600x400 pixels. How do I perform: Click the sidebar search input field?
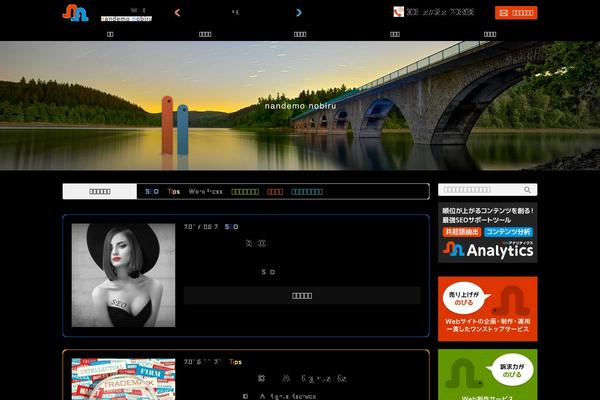480,189
